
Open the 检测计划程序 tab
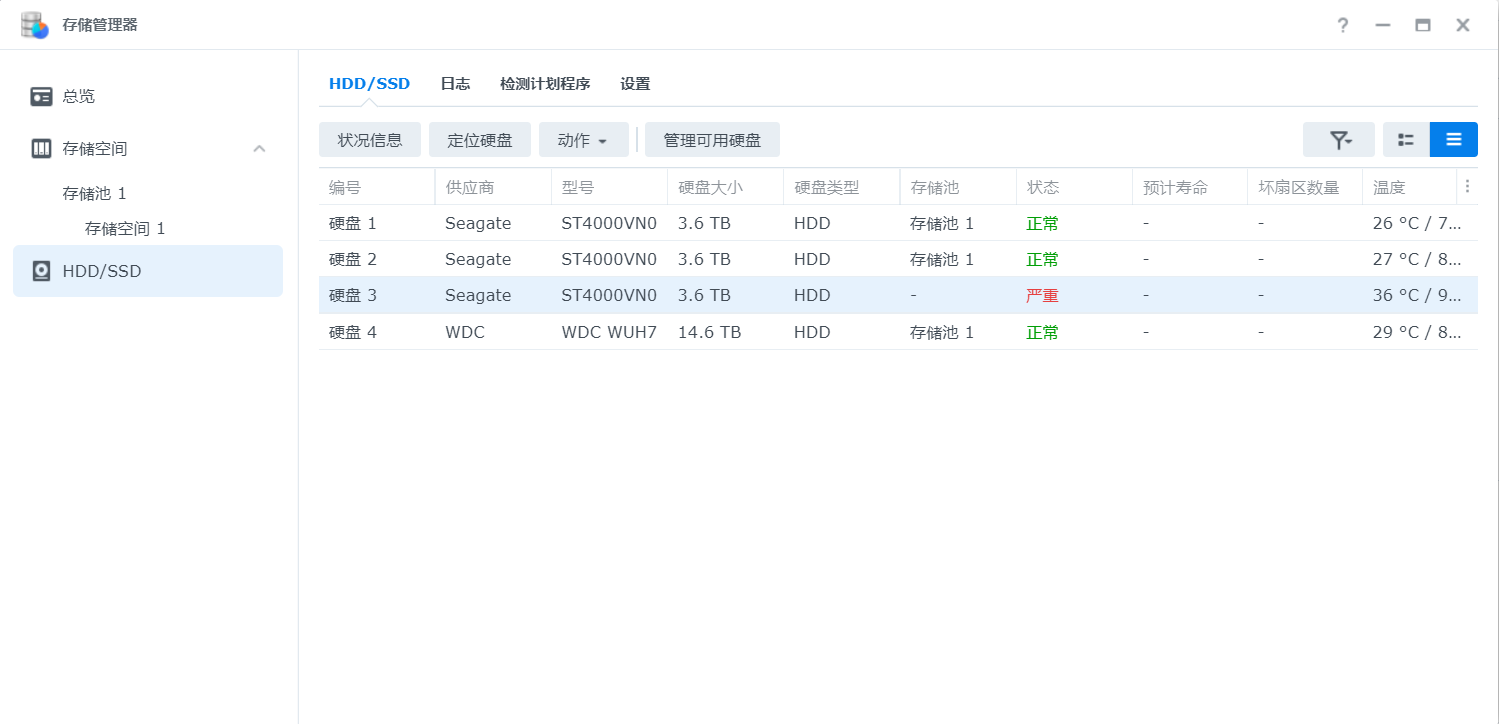pyautogui.click(x=545, y=84)
